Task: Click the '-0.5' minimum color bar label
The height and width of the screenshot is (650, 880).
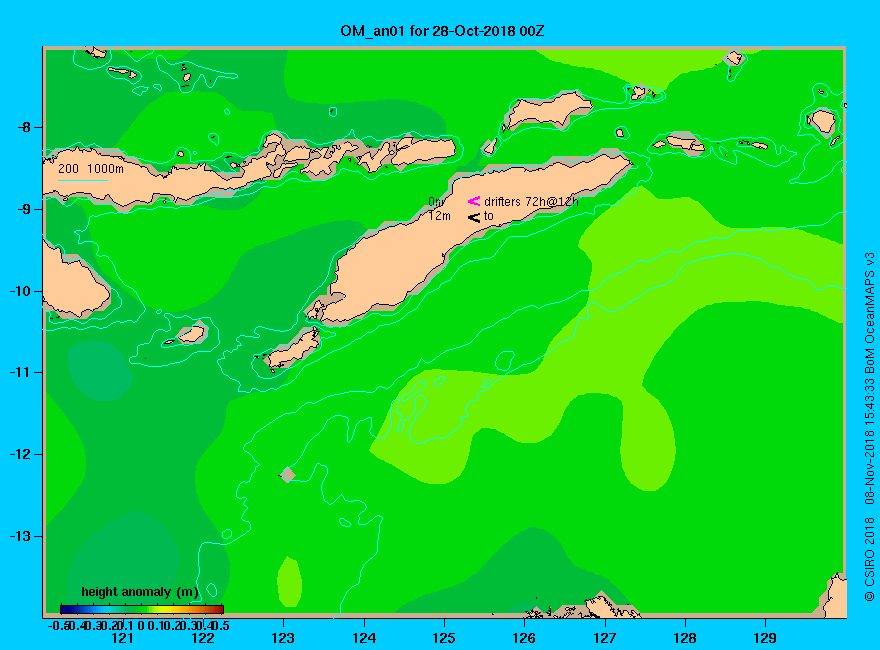Action: [58, 625]
